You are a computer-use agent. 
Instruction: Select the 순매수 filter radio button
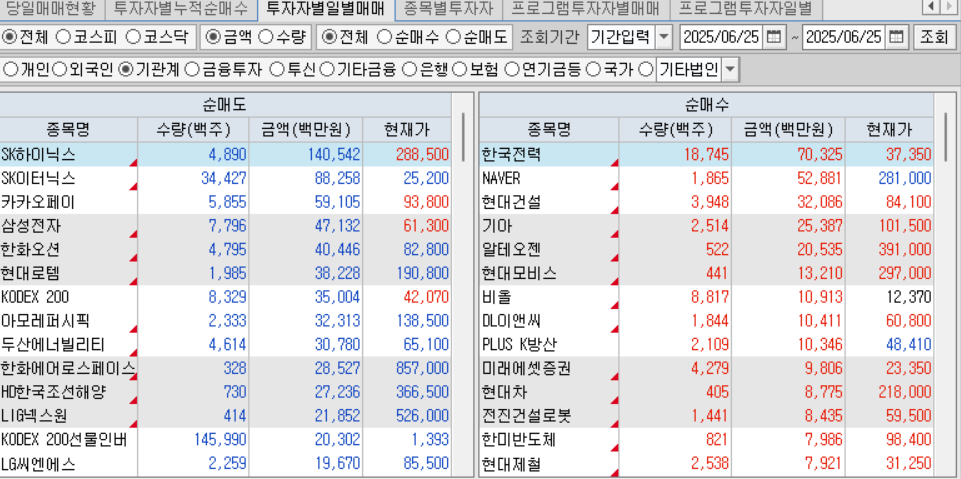coord(384,37)
